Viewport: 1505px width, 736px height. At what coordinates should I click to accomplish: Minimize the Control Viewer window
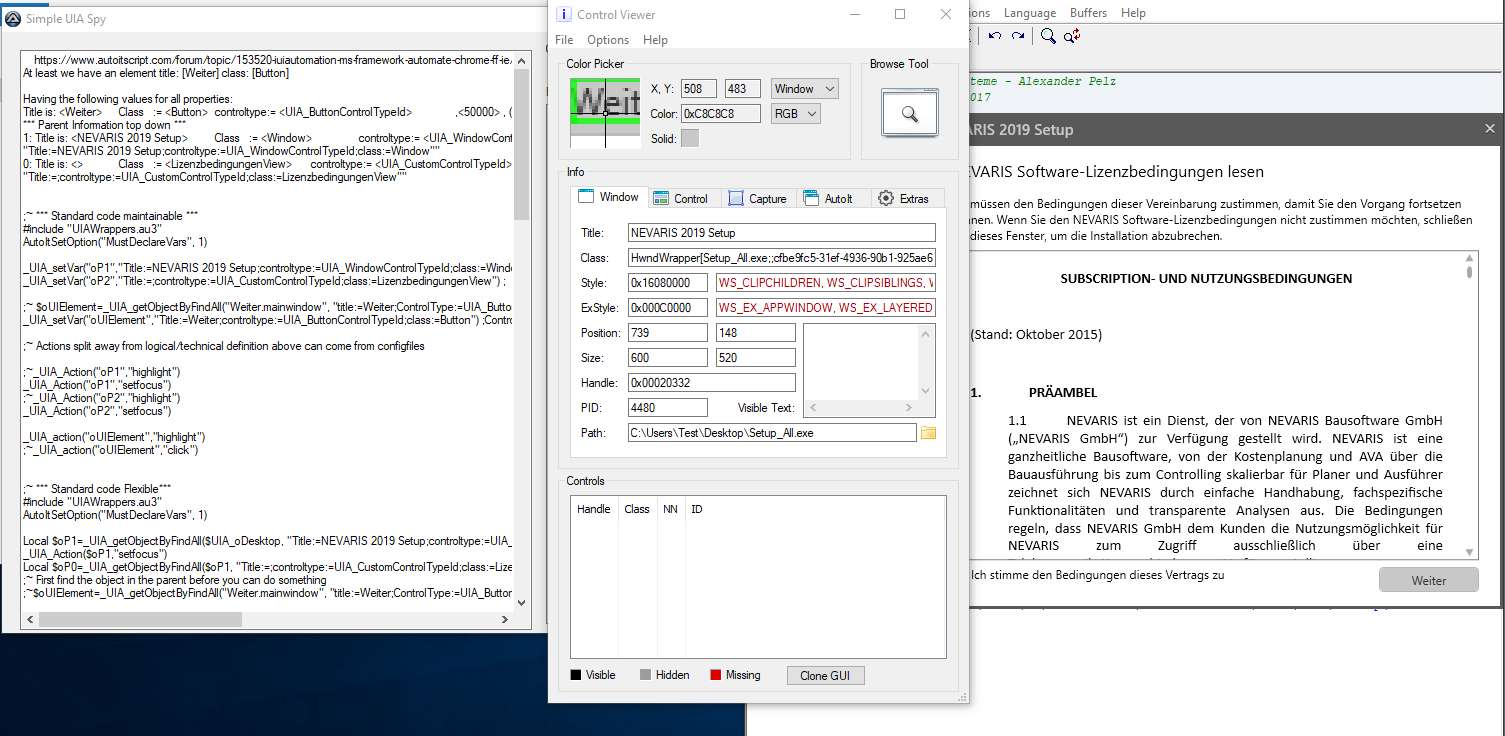click(x=854, y=14)
